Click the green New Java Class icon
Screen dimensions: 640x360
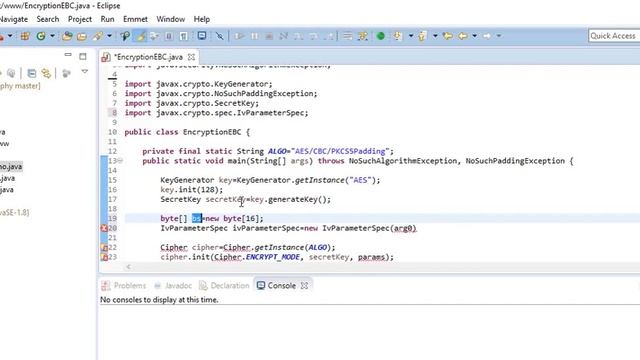point(41,36)
